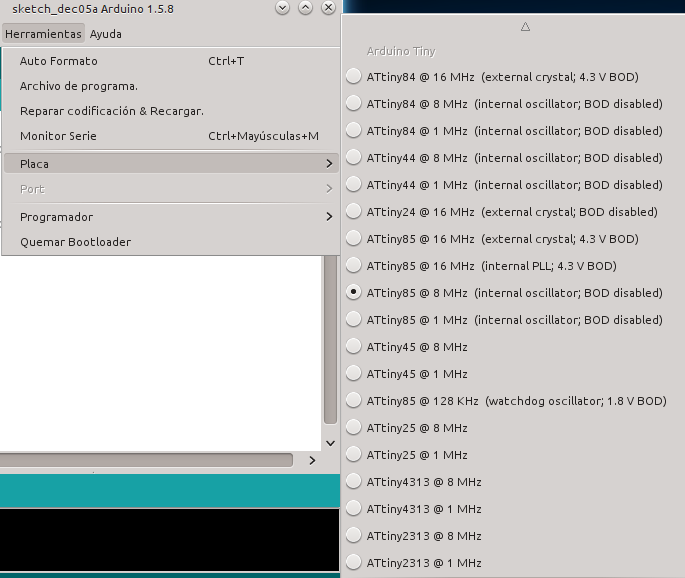Select ATtiny84 @ 1 MHz internal oscillator
Viewport: 685px width, 578px height.
point(513,131)
